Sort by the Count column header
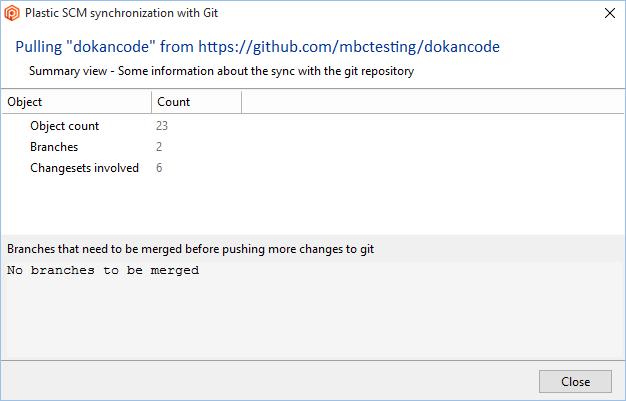Image resolution: width=626 pixels, height=401 pixels. coord(196,102)
